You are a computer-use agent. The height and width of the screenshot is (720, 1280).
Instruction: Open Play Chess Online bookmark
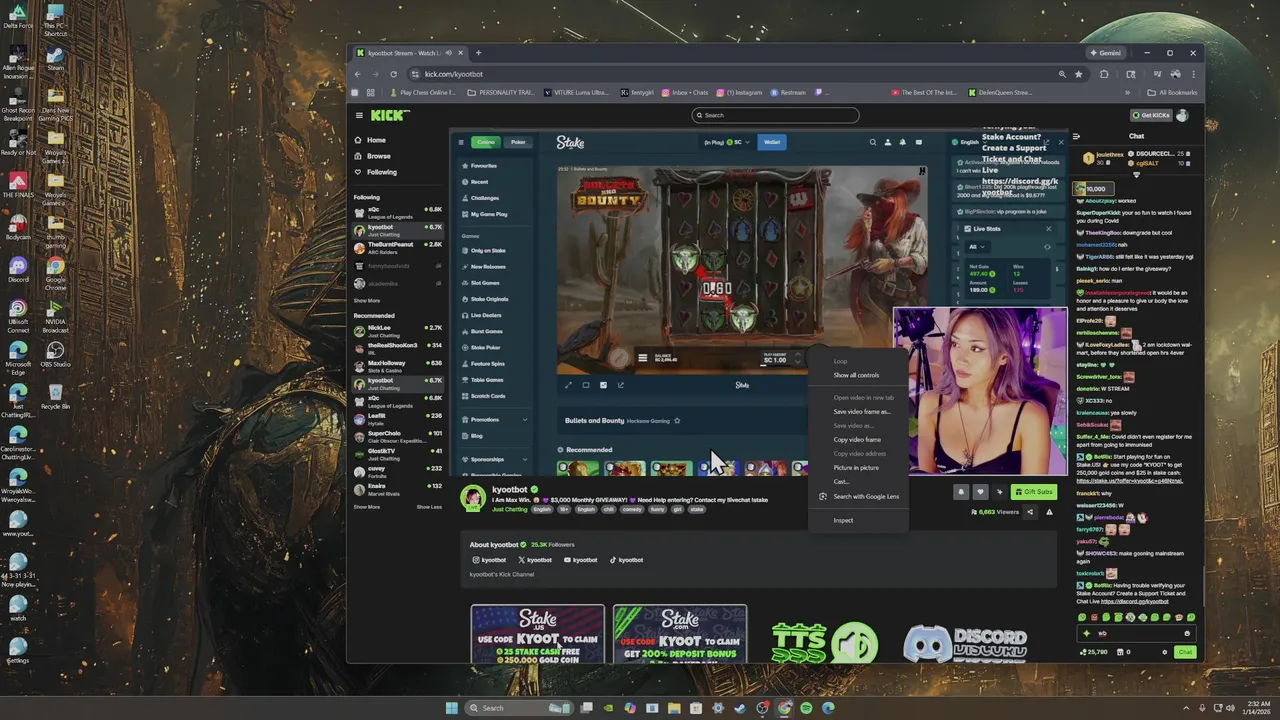click(x=424, y=93)
